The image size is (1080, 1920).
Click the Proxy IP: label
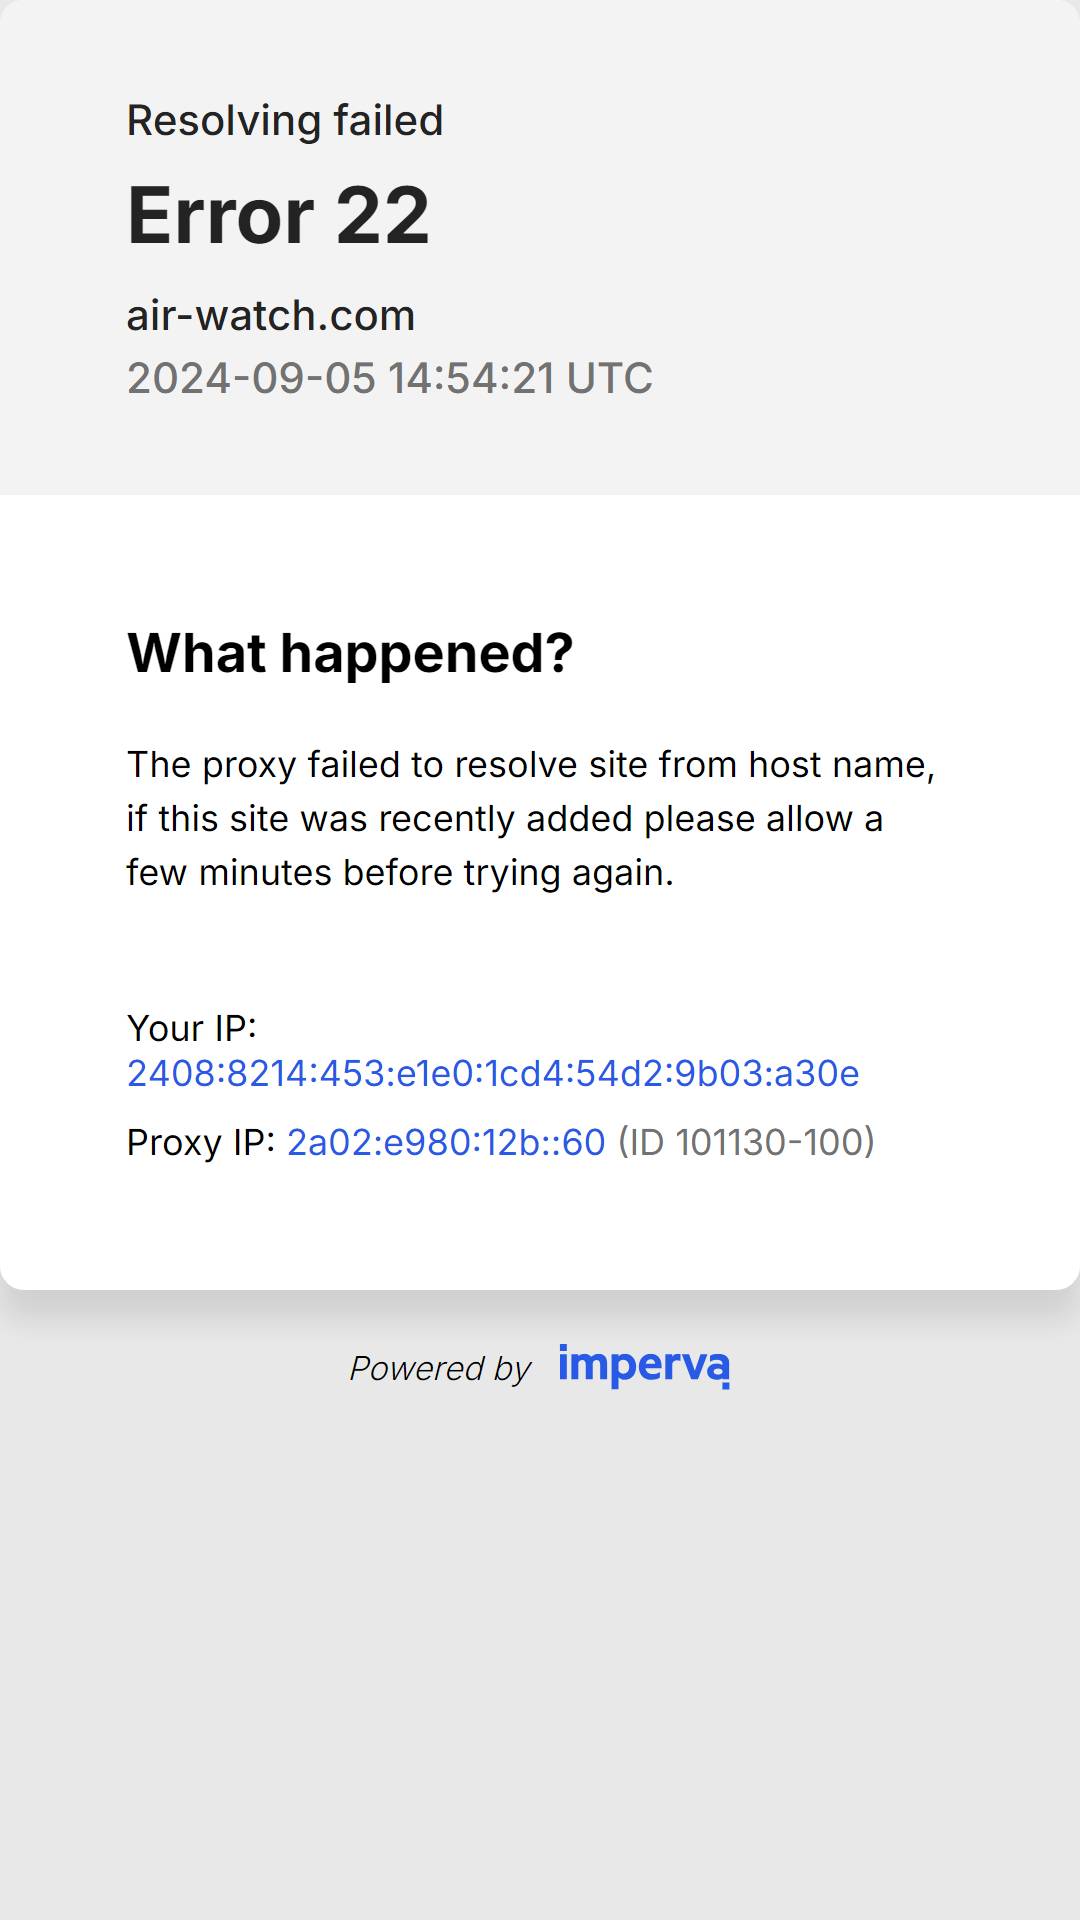pyautogui.click(x=201, y=1142)
